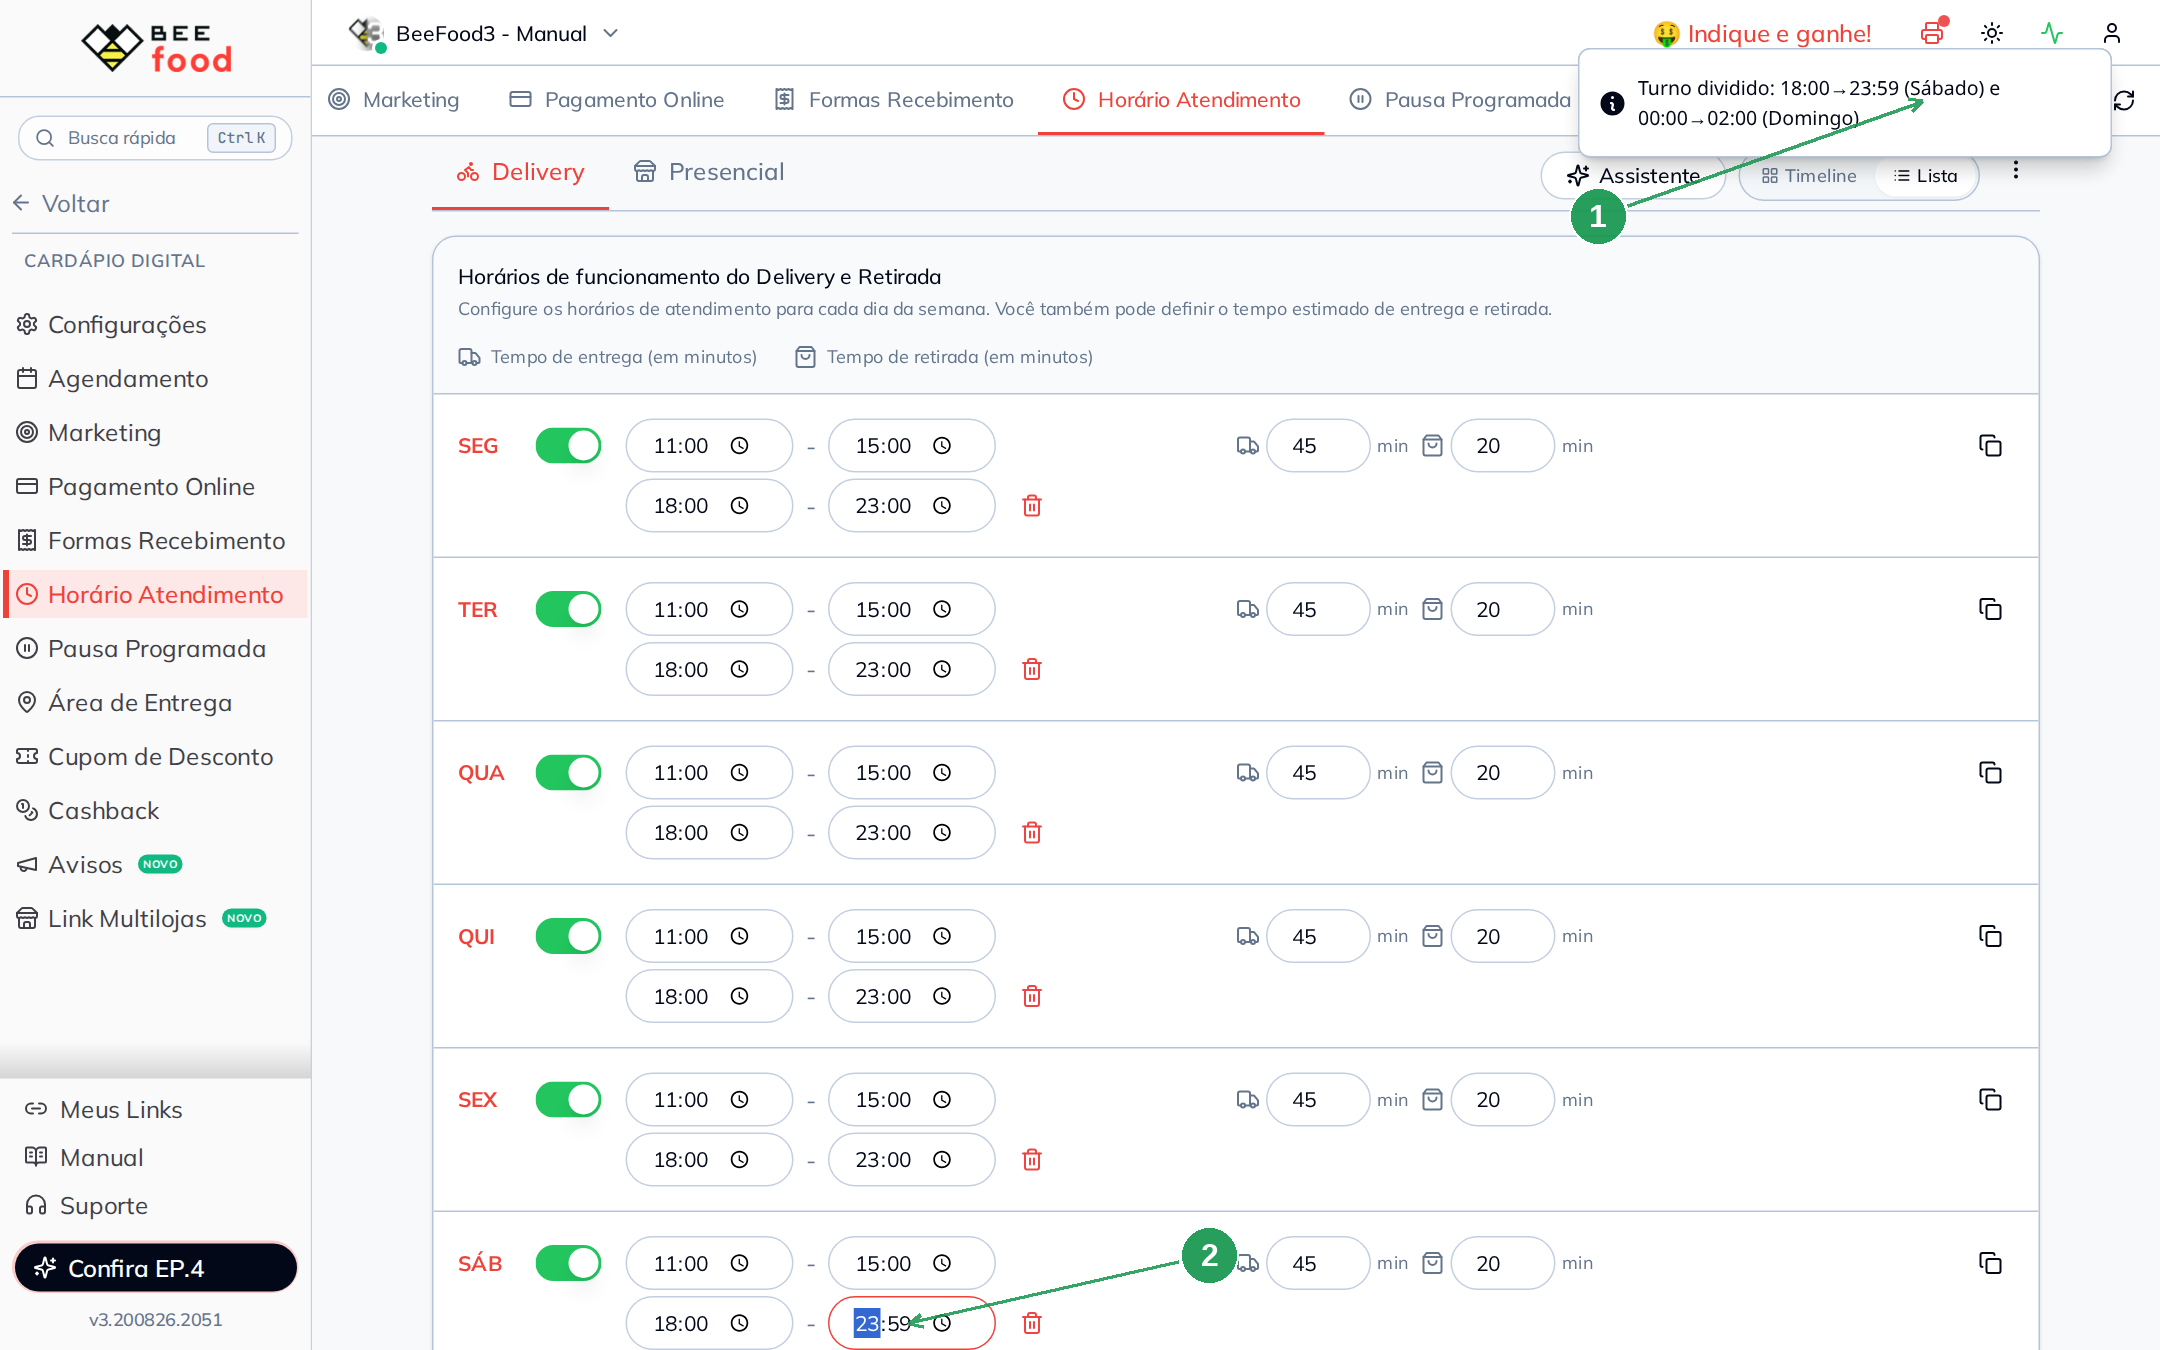Open Cupom de Desconto in sidebar
Image resolution: width=2160 pixels, height=1350 pixels.
pos(155,757)
